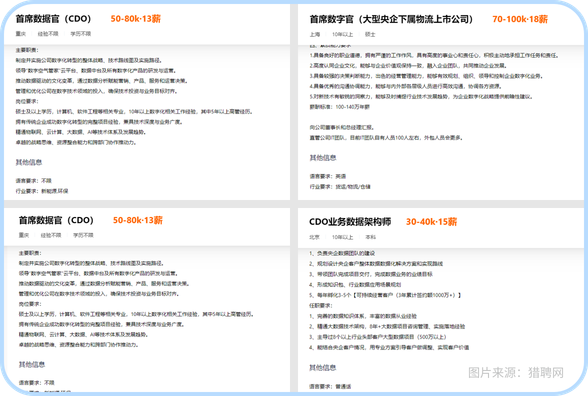Click the 本科 education tag
Screen dimensions: 588x396
[370, 237]
